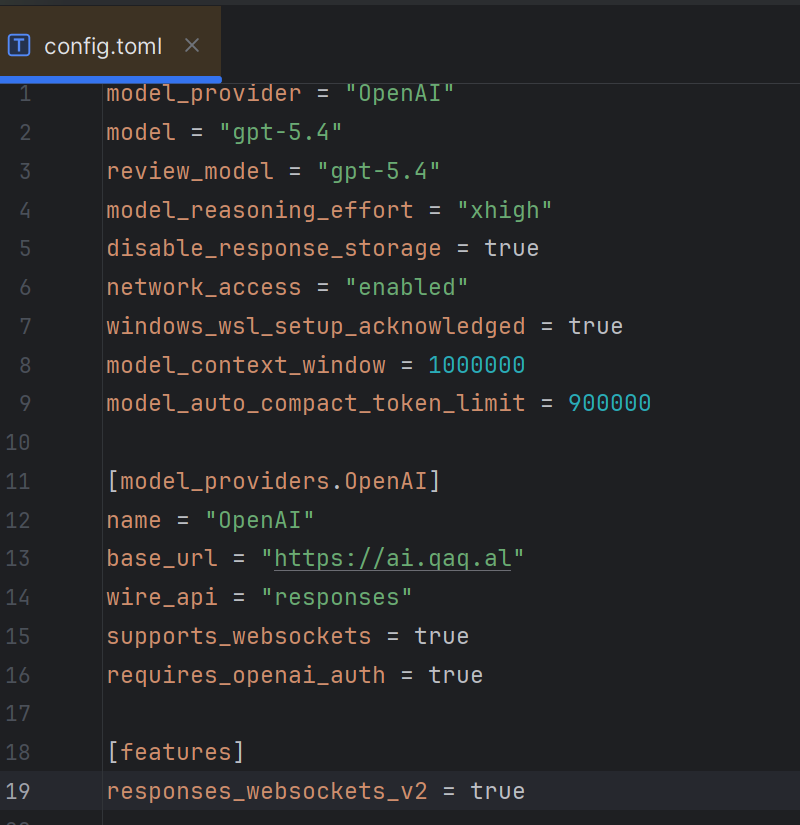Screen dimensions: 800x825
Task: Select the config.toml editor tab
Action: click(110, 45)
